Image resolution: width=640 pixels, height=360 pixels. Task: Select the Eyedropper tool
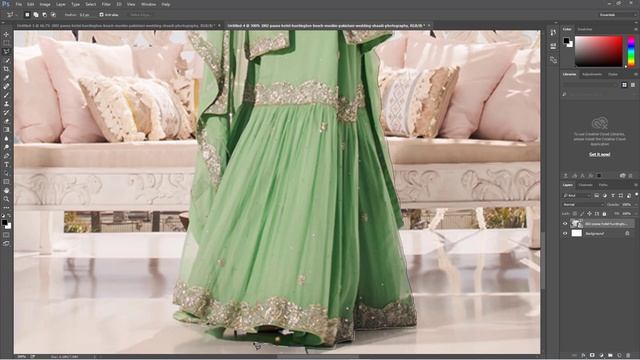[x=6, y=78]
